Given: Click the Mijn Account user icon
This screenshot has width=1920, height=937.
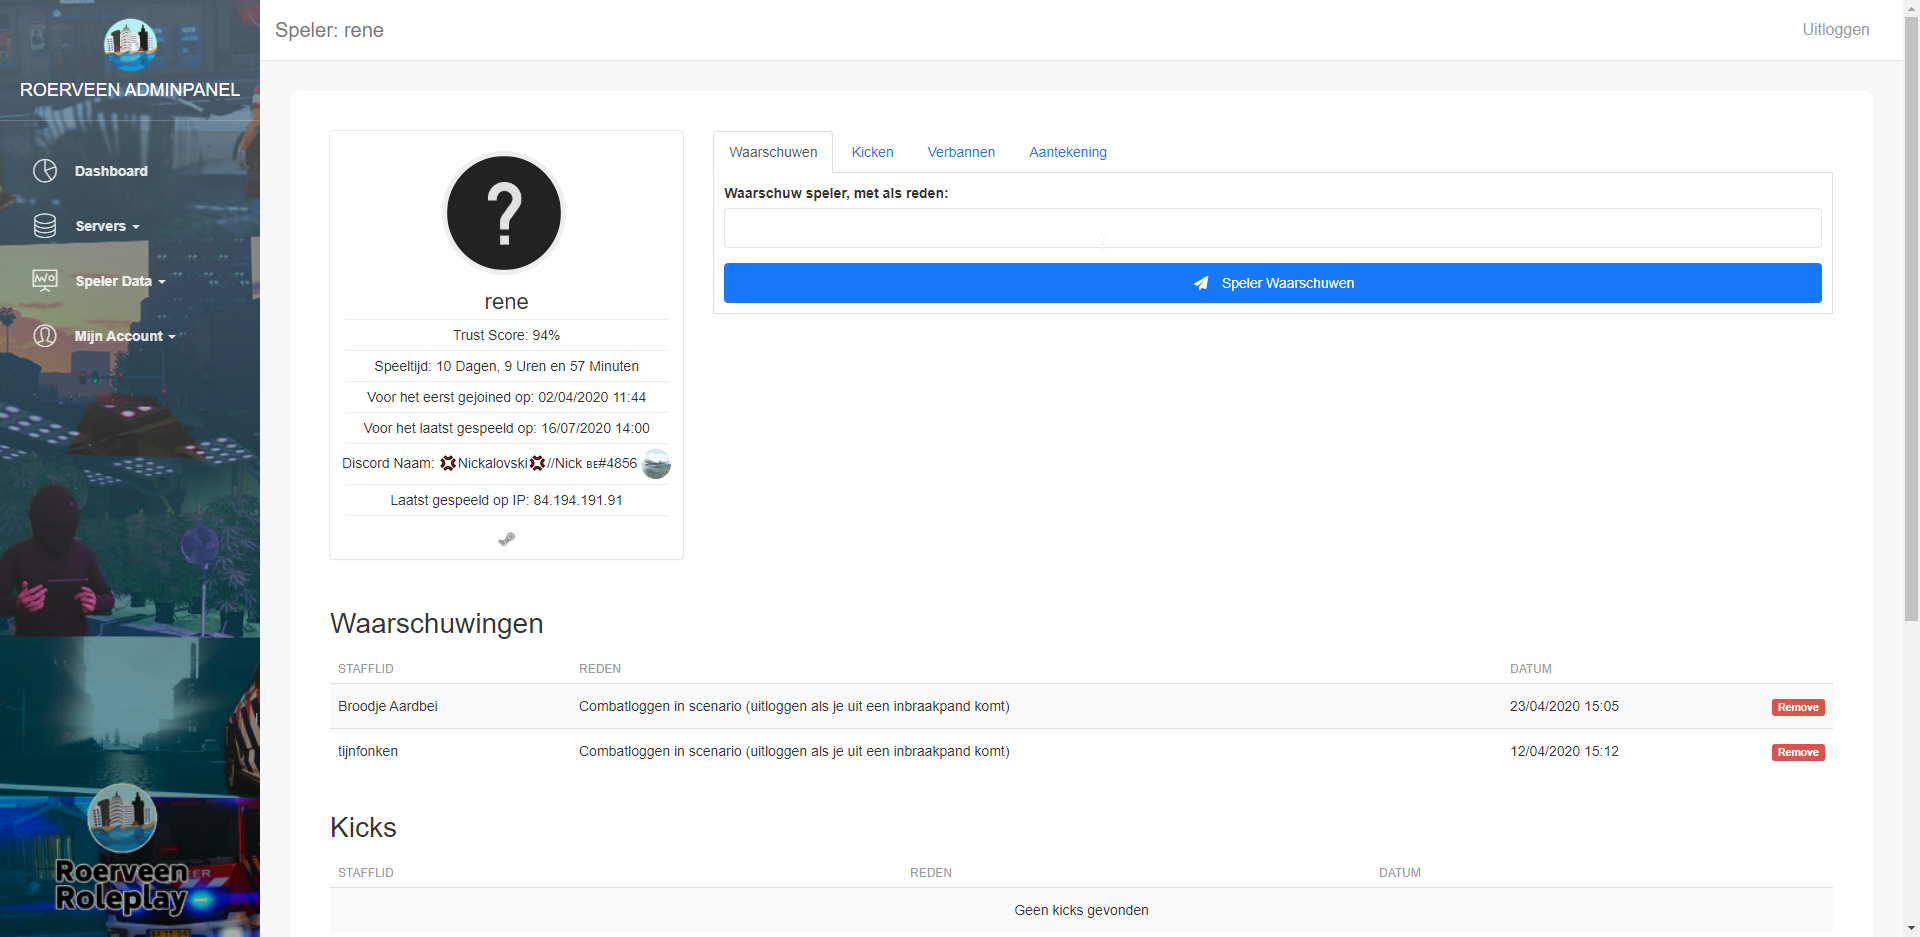Looking at the screenshot, I should coord(45,336).
